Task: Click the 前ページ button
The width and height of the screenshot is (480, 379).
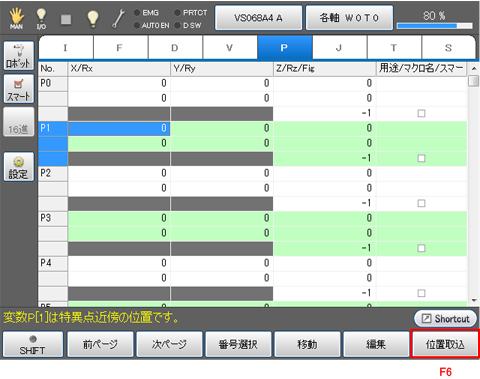Action: pos(100,344)
